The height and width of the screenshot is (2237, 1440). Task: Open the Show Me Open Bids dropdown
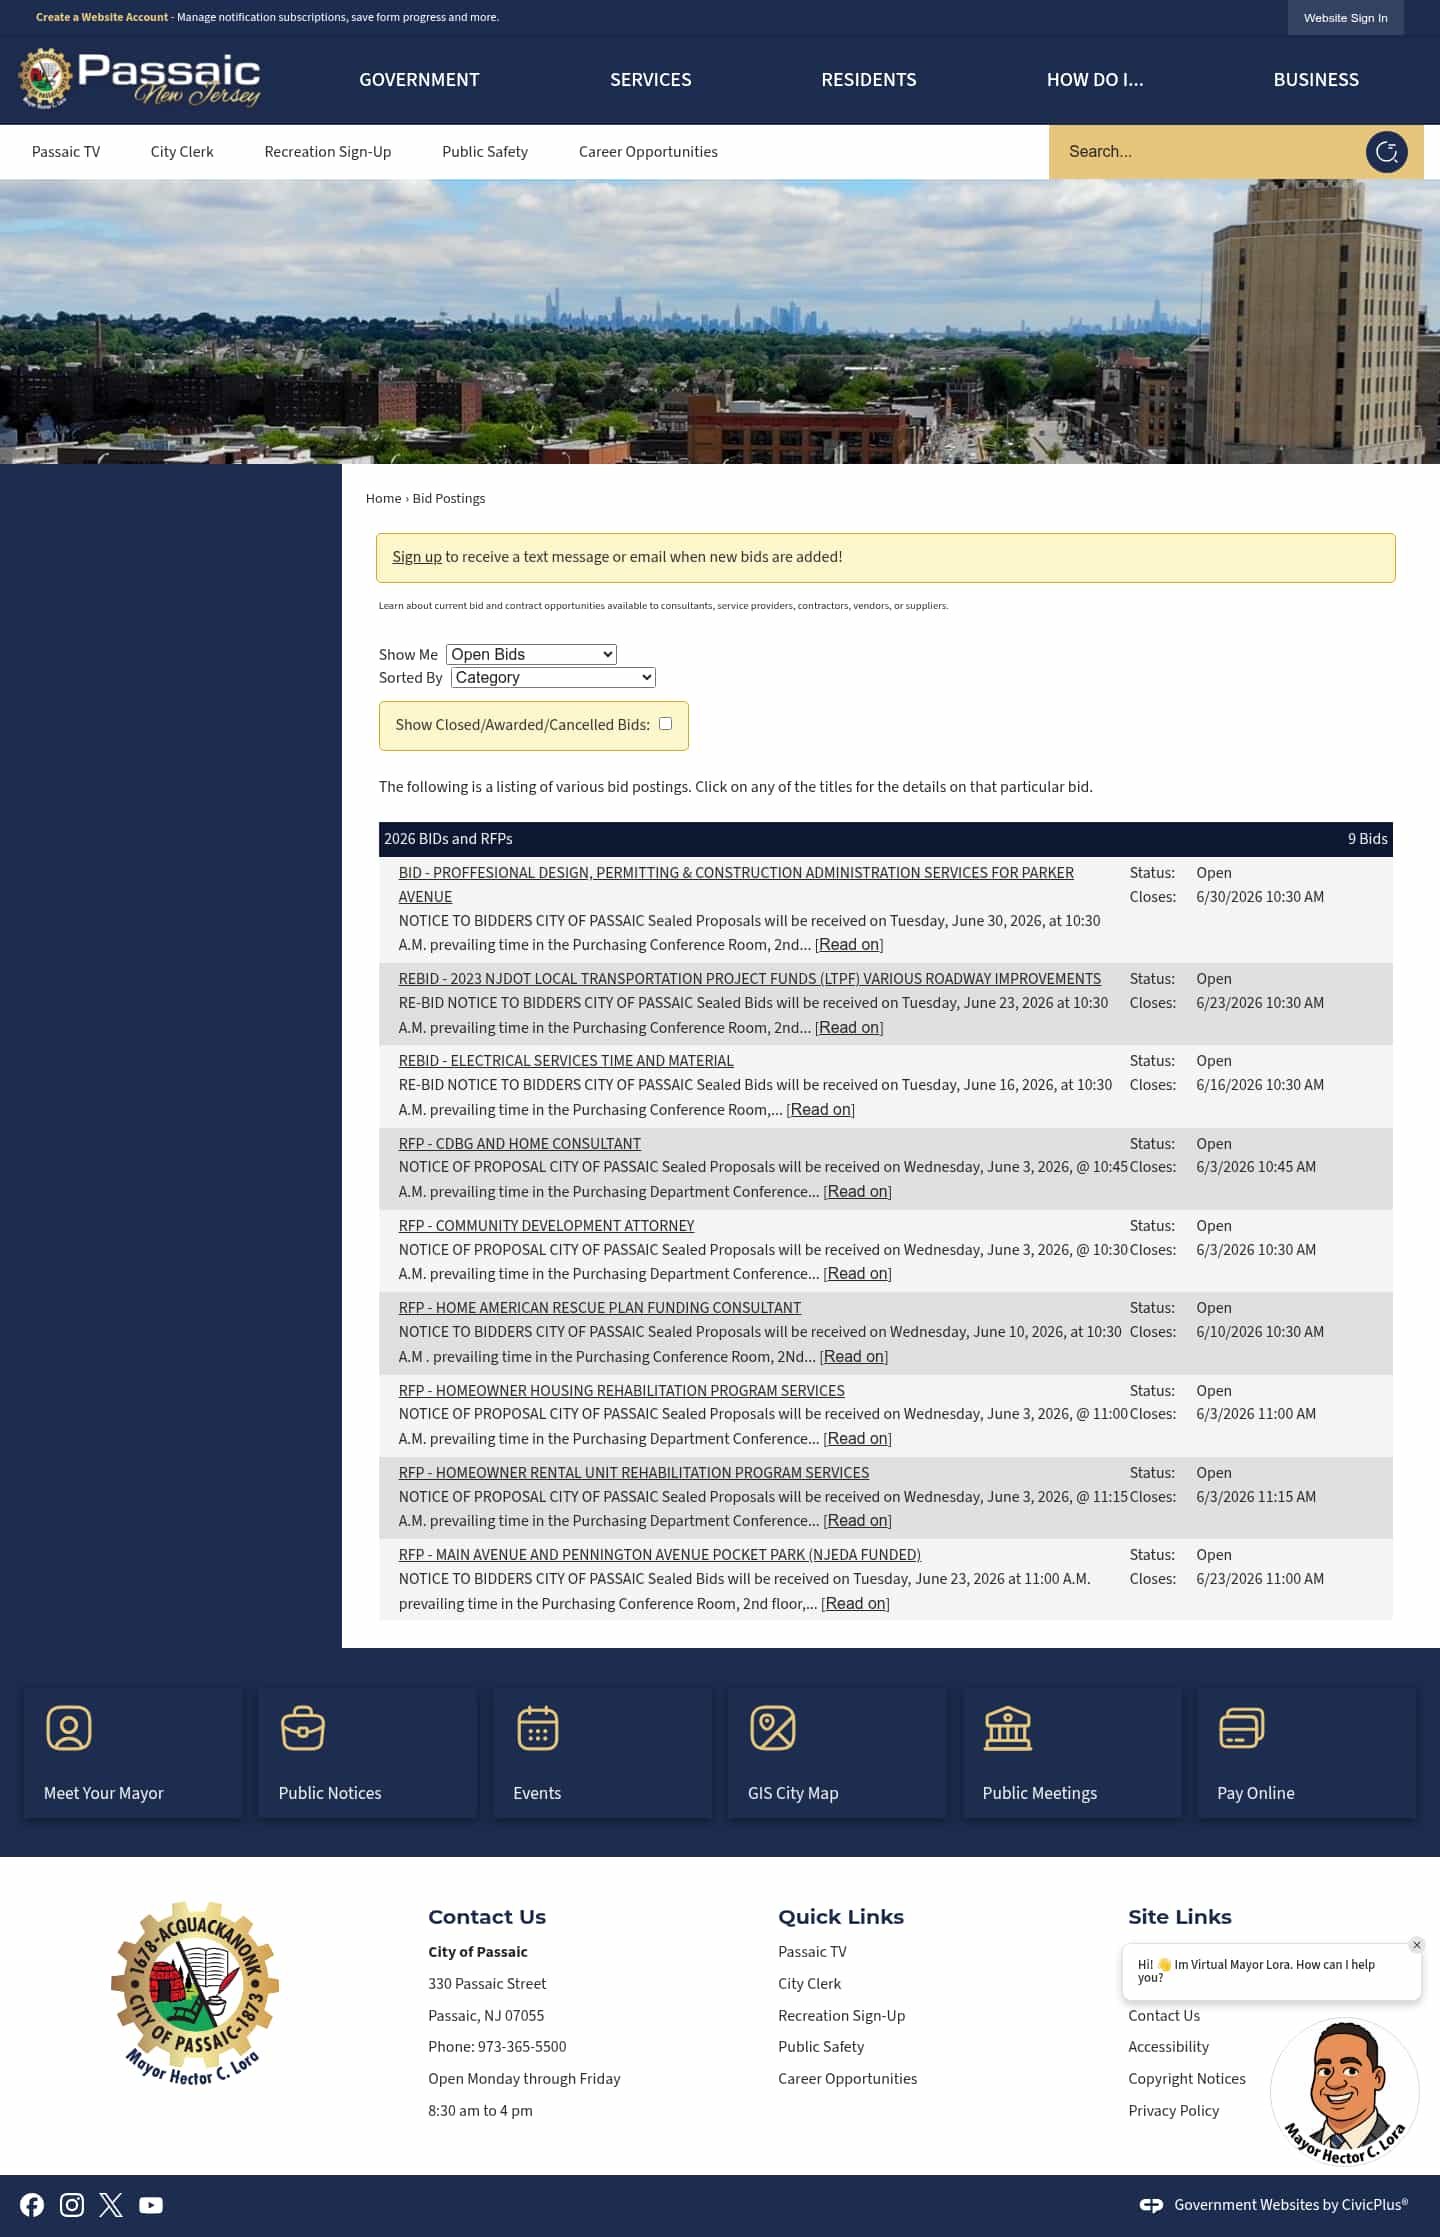pyautogui.click(x=531, y=654)
